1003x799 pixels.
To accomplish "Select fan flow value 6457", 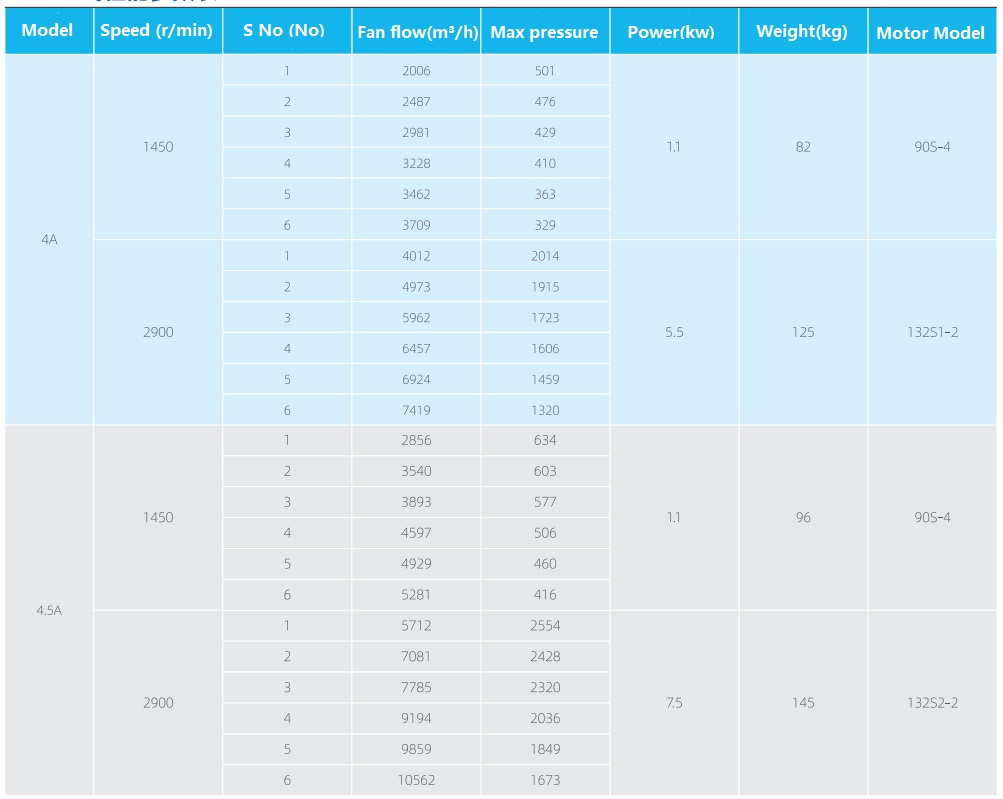I will 416,349.
